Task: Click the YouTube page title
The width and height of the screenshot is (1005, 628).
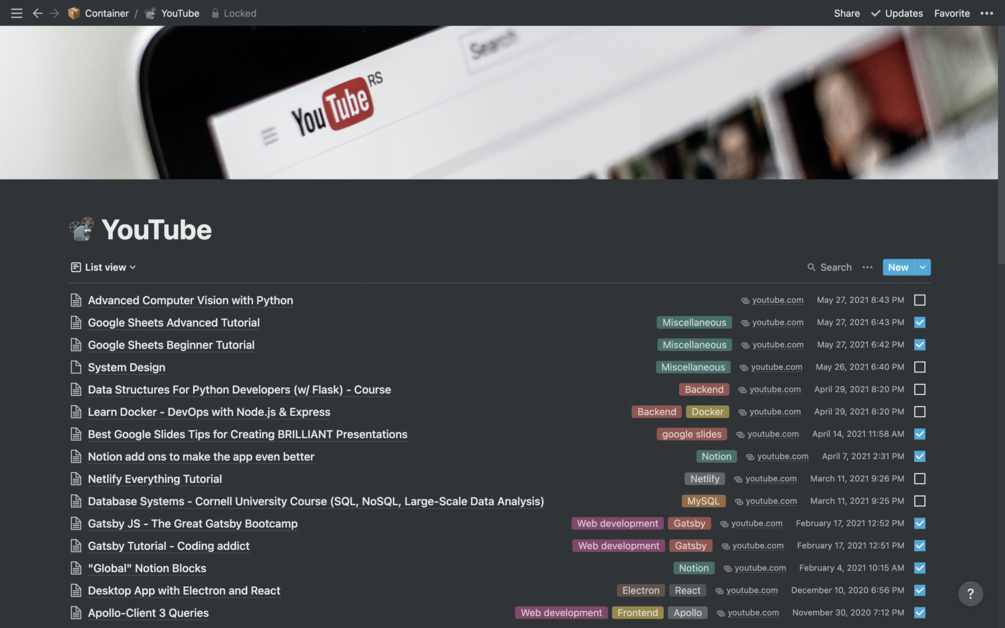Action: [x=156, y=229]
